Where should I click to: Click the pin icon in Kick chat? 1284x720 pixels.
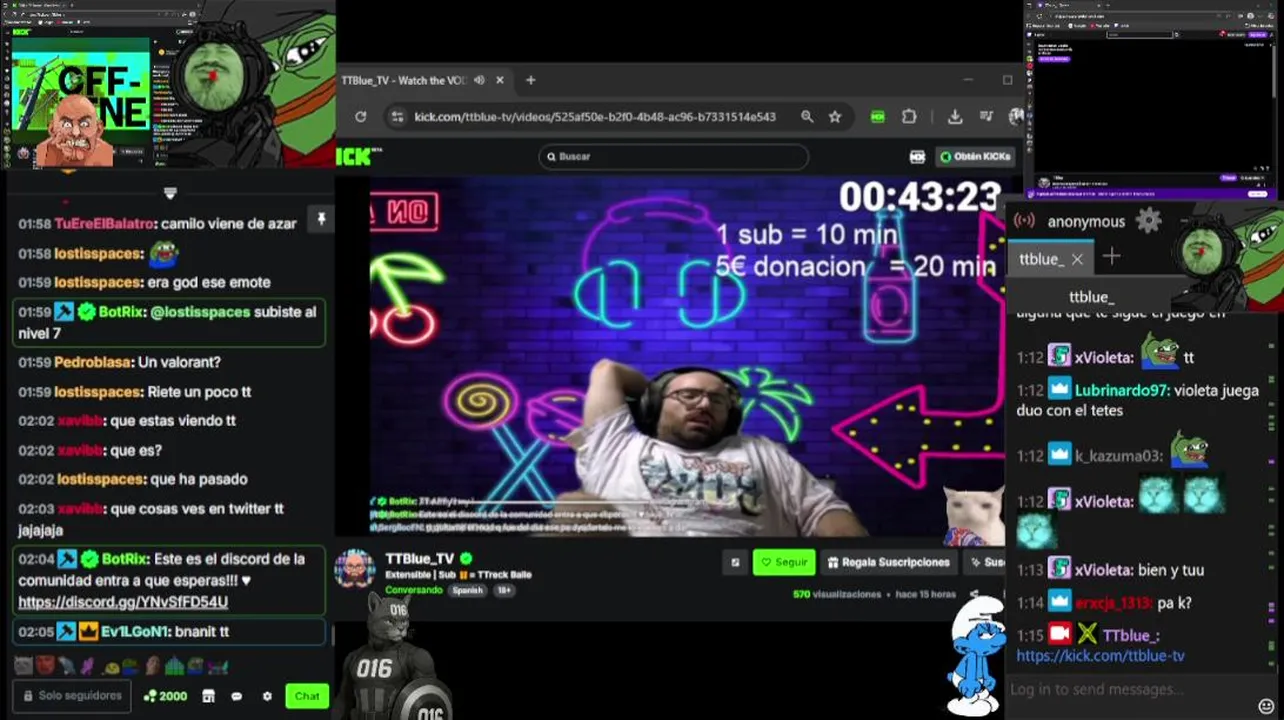[x=321, y=219]
